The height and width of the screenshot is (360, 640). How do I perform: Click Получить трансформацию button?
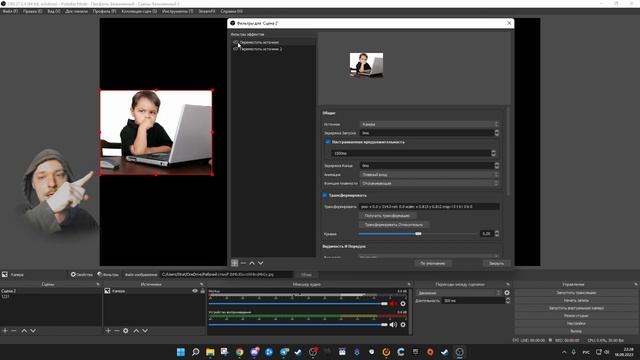[387, 216]
